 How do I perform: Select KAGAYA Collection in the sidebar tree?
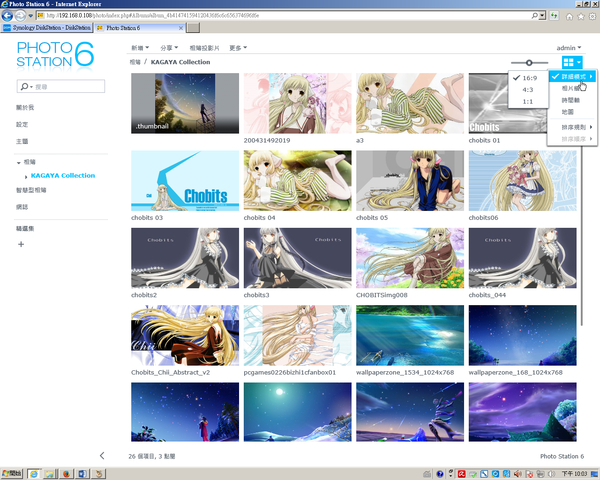tap(63, 176)
